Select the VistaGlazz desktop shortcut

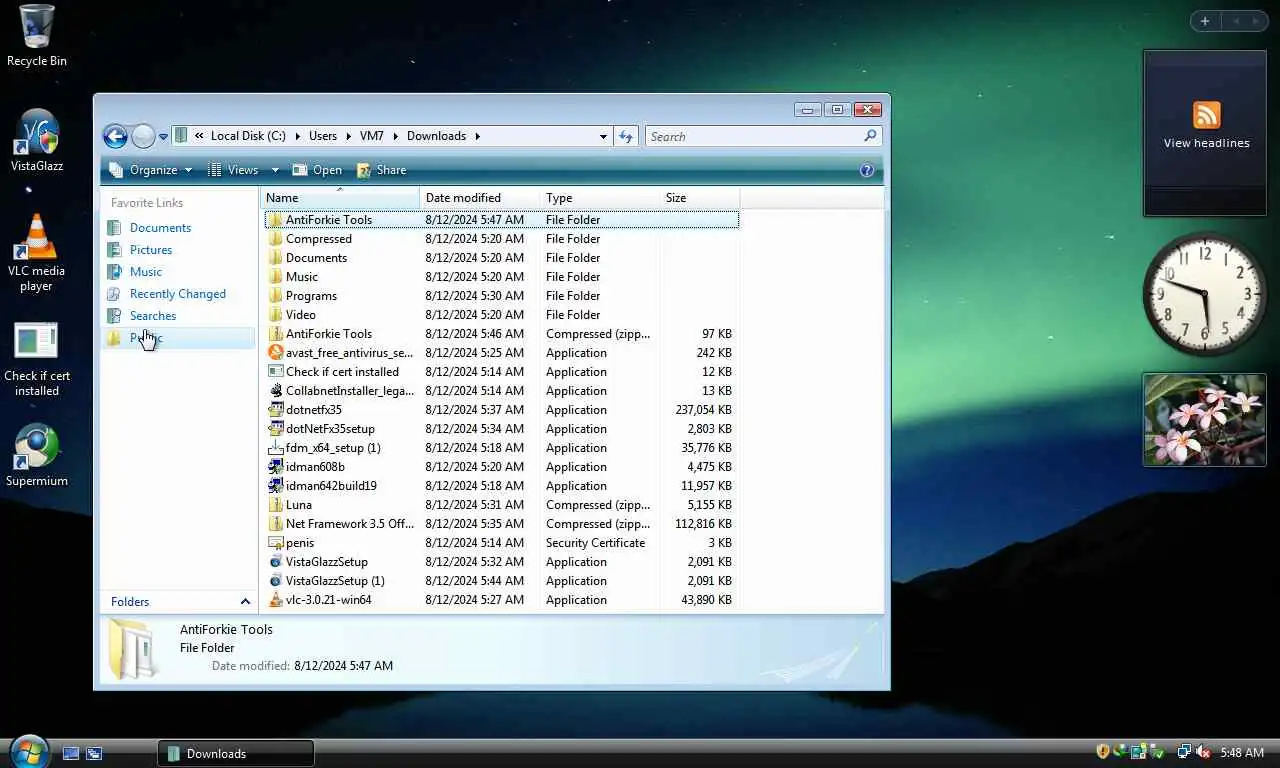(x=37, y=140)
